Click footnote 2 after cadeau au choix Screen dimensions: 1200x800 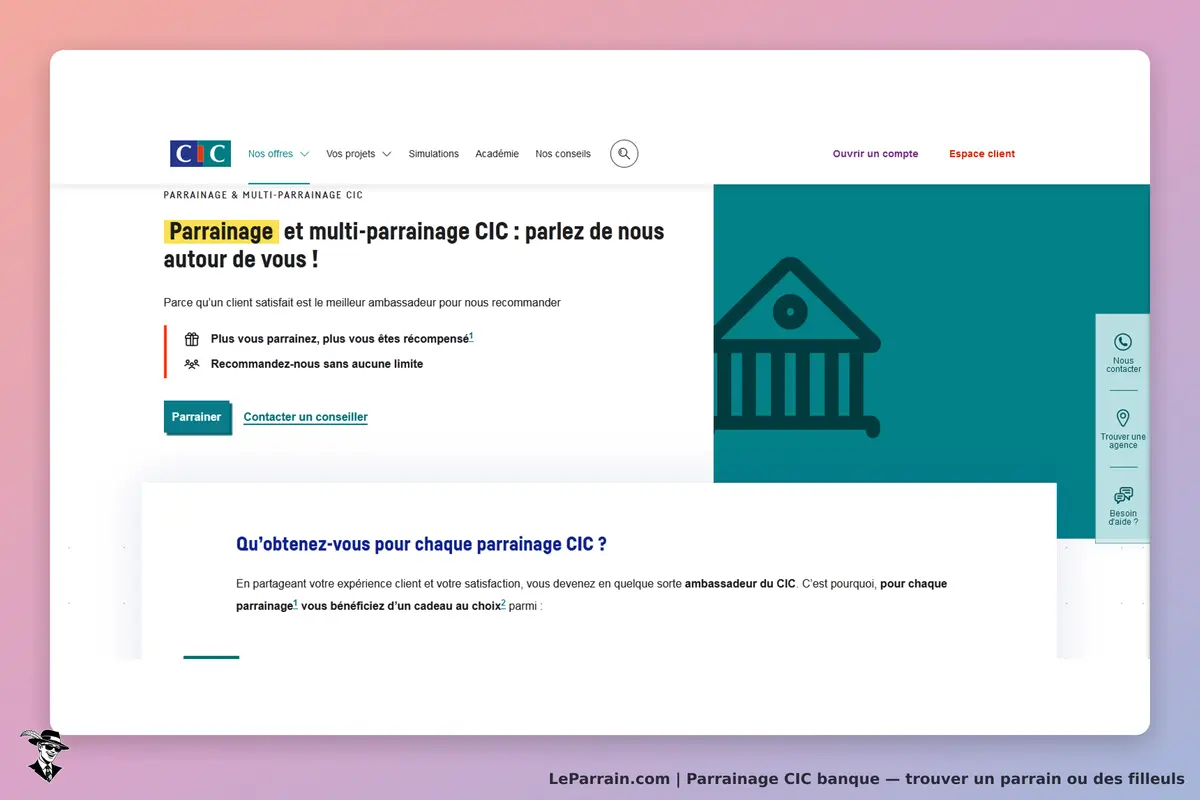click(x=503, y=603)
